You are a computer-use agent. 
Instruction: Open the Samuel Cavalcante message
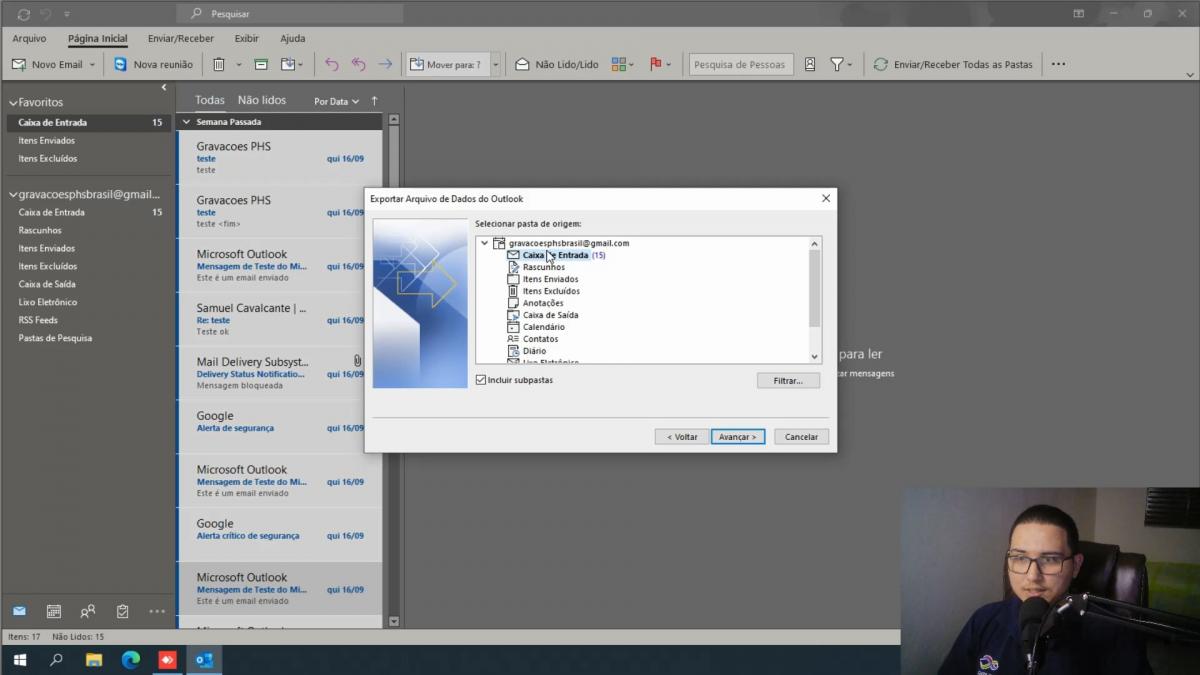point(279,319)
